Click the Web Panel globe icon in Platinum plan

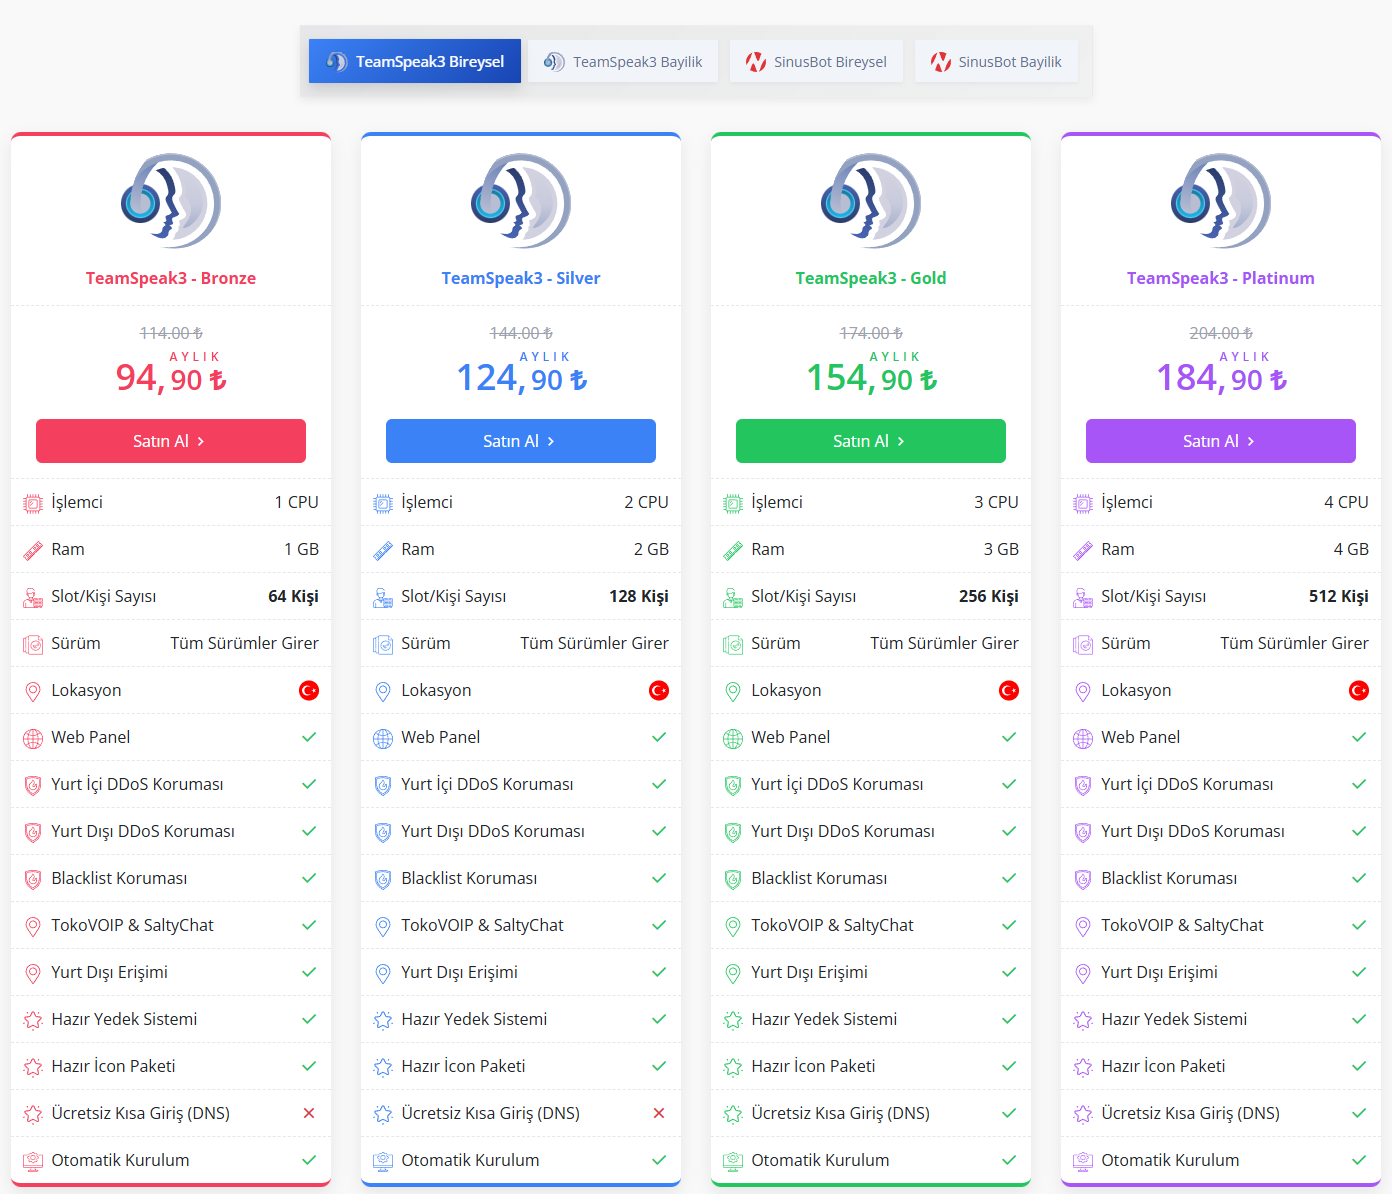1083,738
